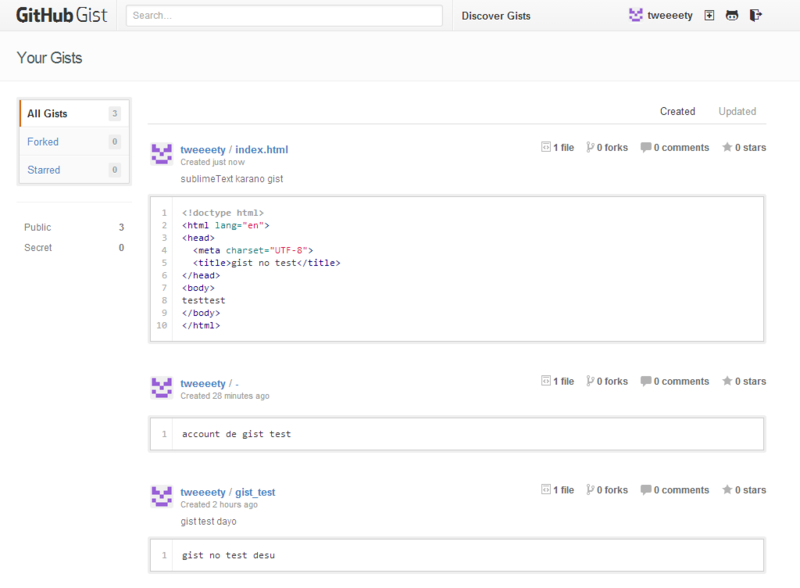Select the All Gists filter
The width and height of the screenshot is (800, 588).
(x=74, y=113)
